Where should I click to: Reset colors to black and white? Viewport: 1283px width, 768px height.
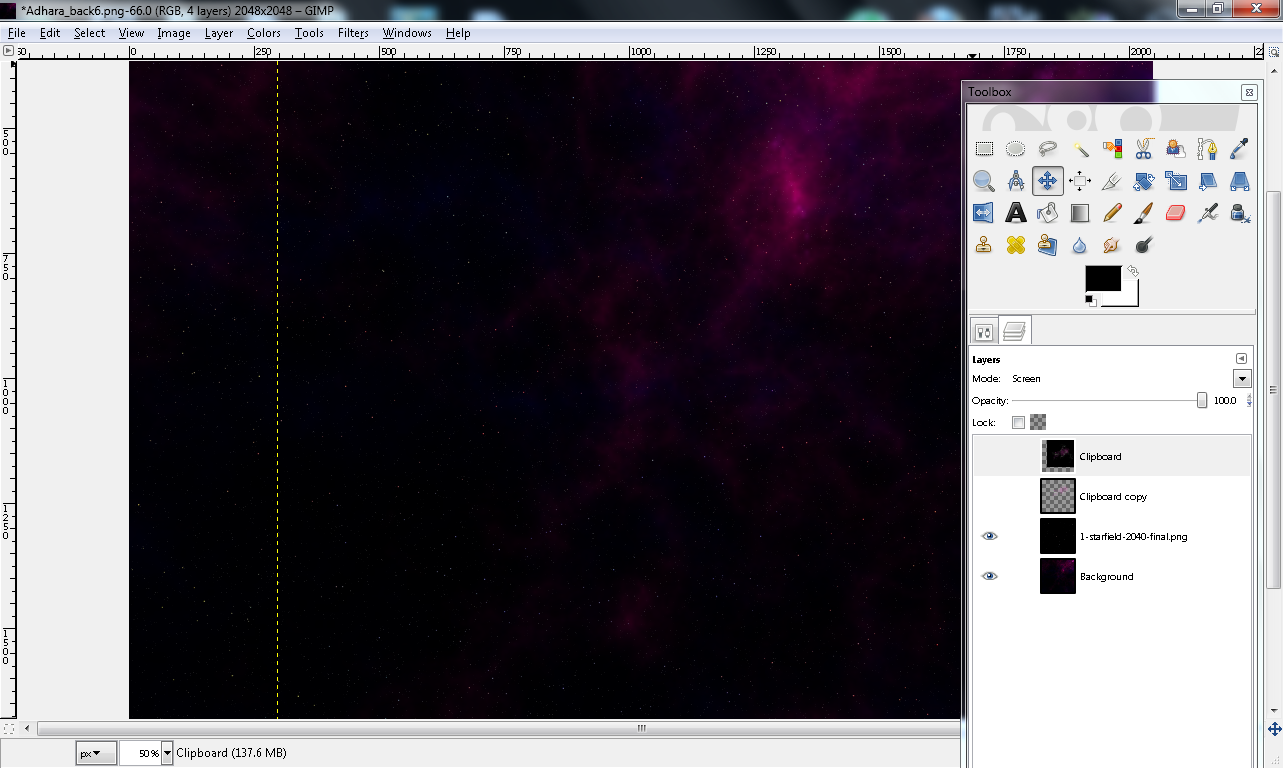(x=1090, y=300)
